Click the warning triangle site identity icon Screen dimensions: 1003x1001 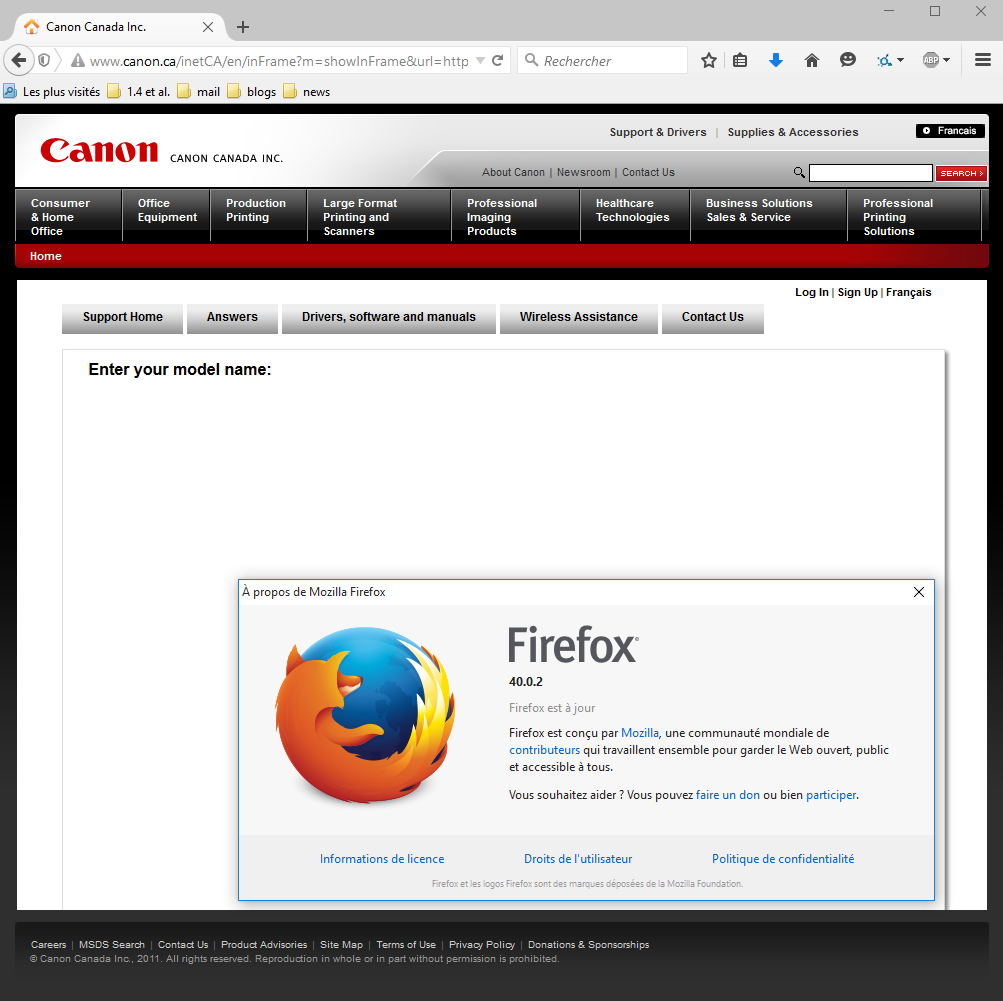tap(77, 61)
